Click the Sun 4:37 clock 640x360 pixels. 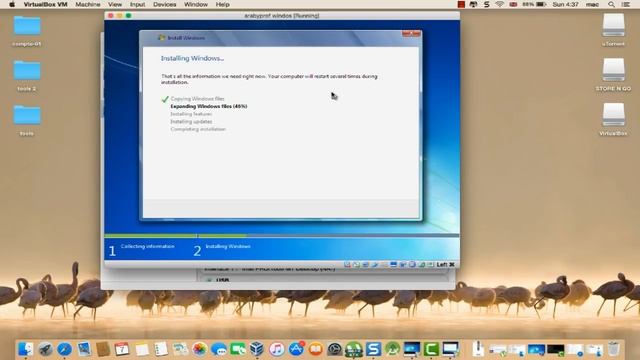[x=565, y=4]
